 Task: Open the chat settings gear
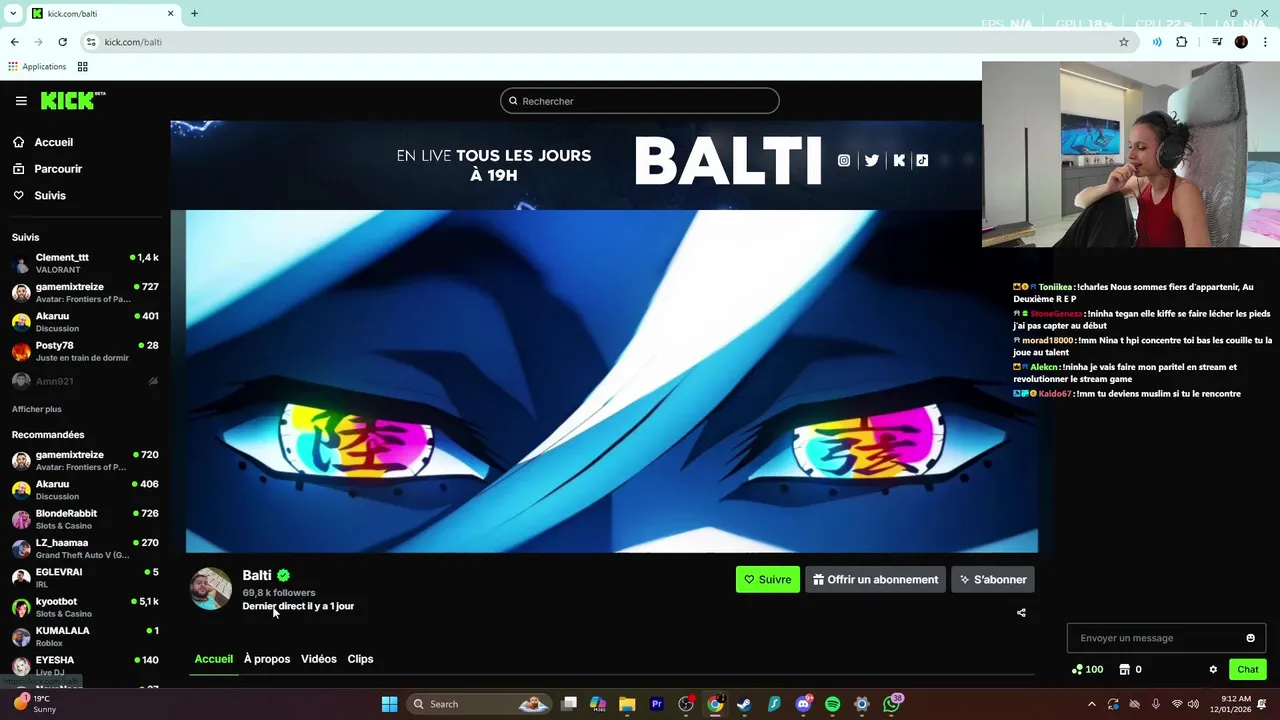pos(1213,669)
